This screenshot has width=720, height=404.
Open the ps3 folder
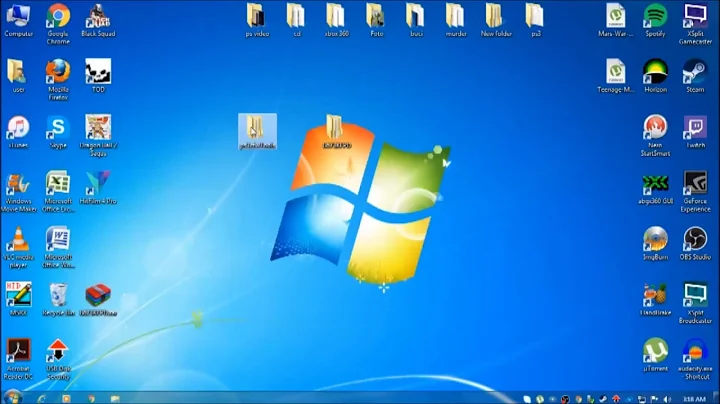click(x=535, y=20)
